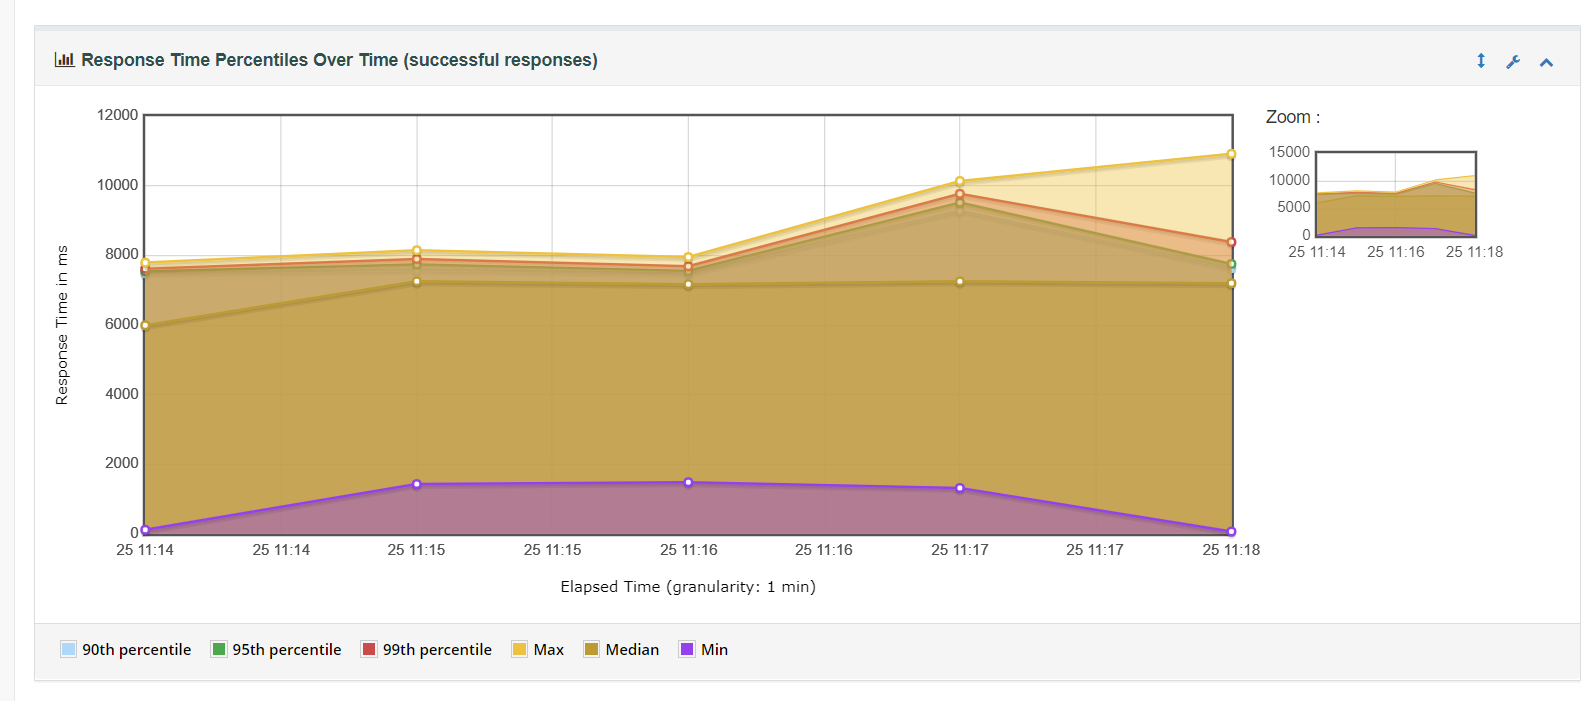The image size is (1586, 701).
Task: Toggle the 90th percentile legend label
Action: coord(136,650)
